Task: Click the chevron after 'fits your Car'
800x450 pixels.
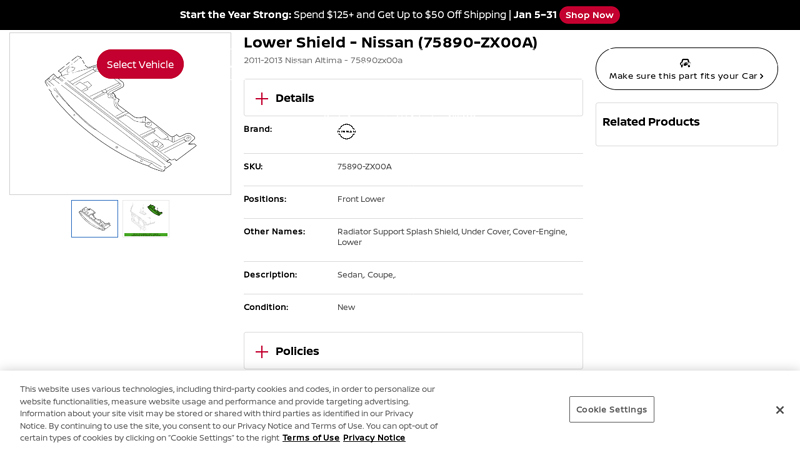Action: [762, 76]
